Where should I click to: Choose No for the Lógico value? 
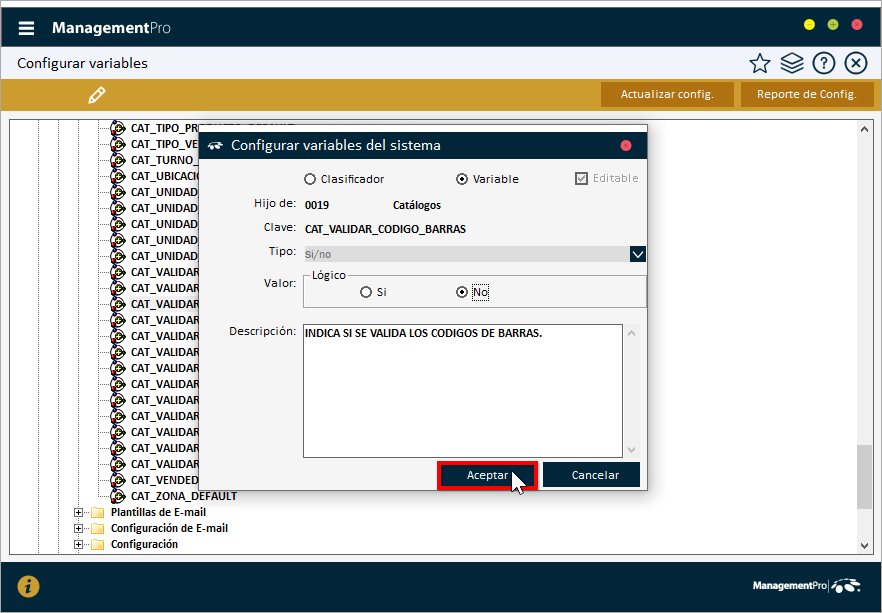click(462, 292)
